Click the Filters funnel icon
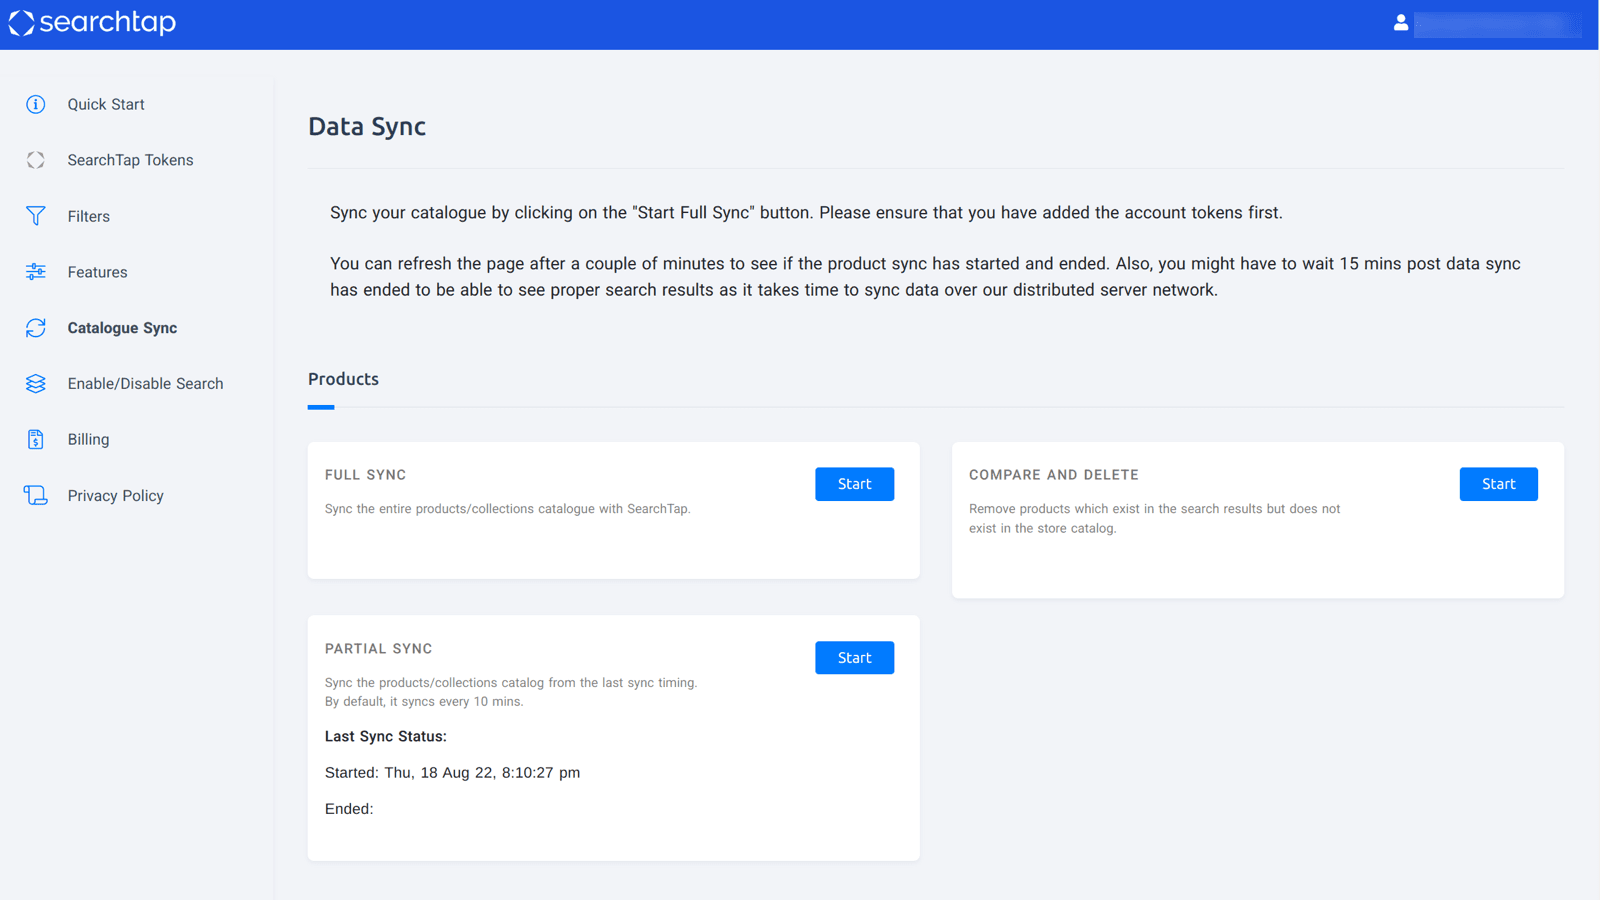This screenshot has height=900, width=1600. pos(36,216)
